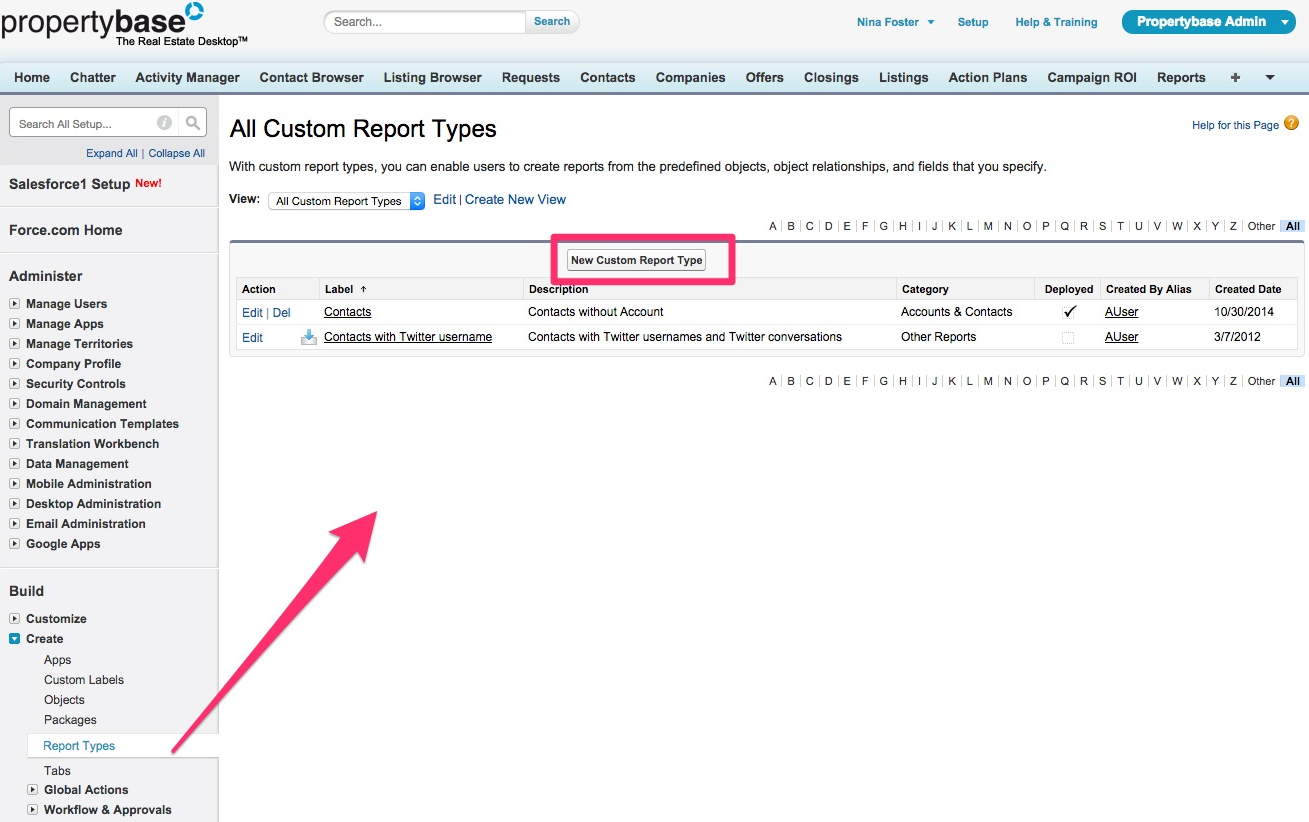1309x822 pixels.
Task: Expand the Manage Users section
Action: click(15, 303)
